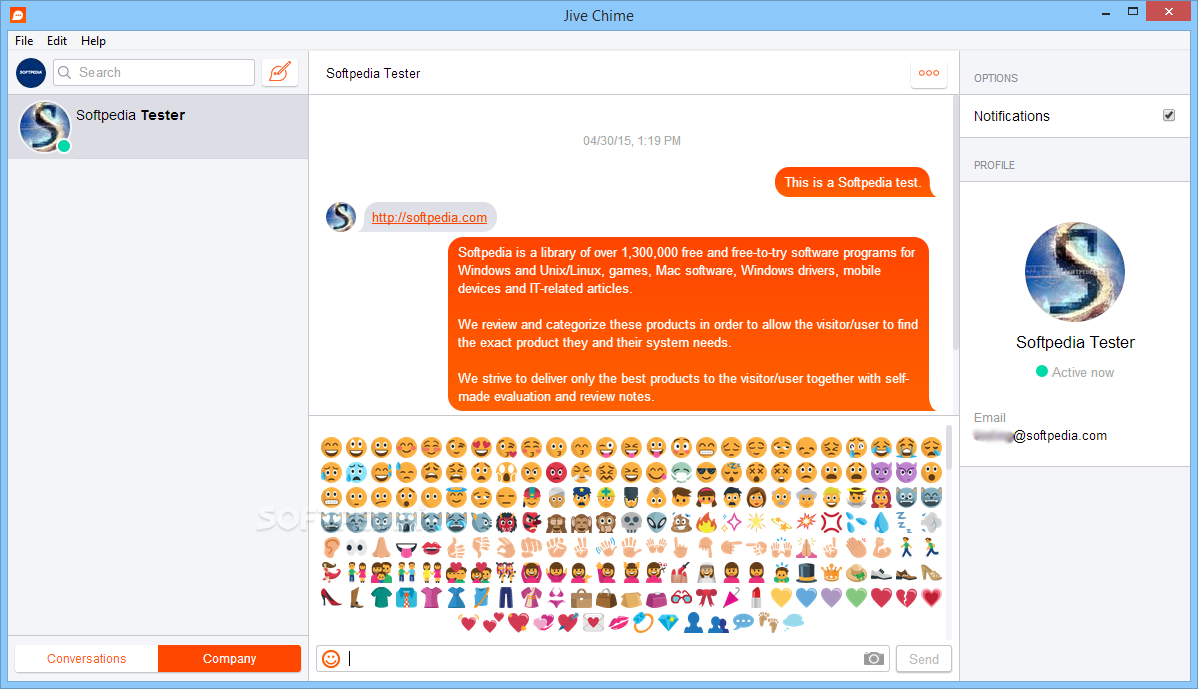Insert the Zzz sleeping symbol emoji
The width and height of the screenshot is (1198, 689).
[x=906, y=522]
